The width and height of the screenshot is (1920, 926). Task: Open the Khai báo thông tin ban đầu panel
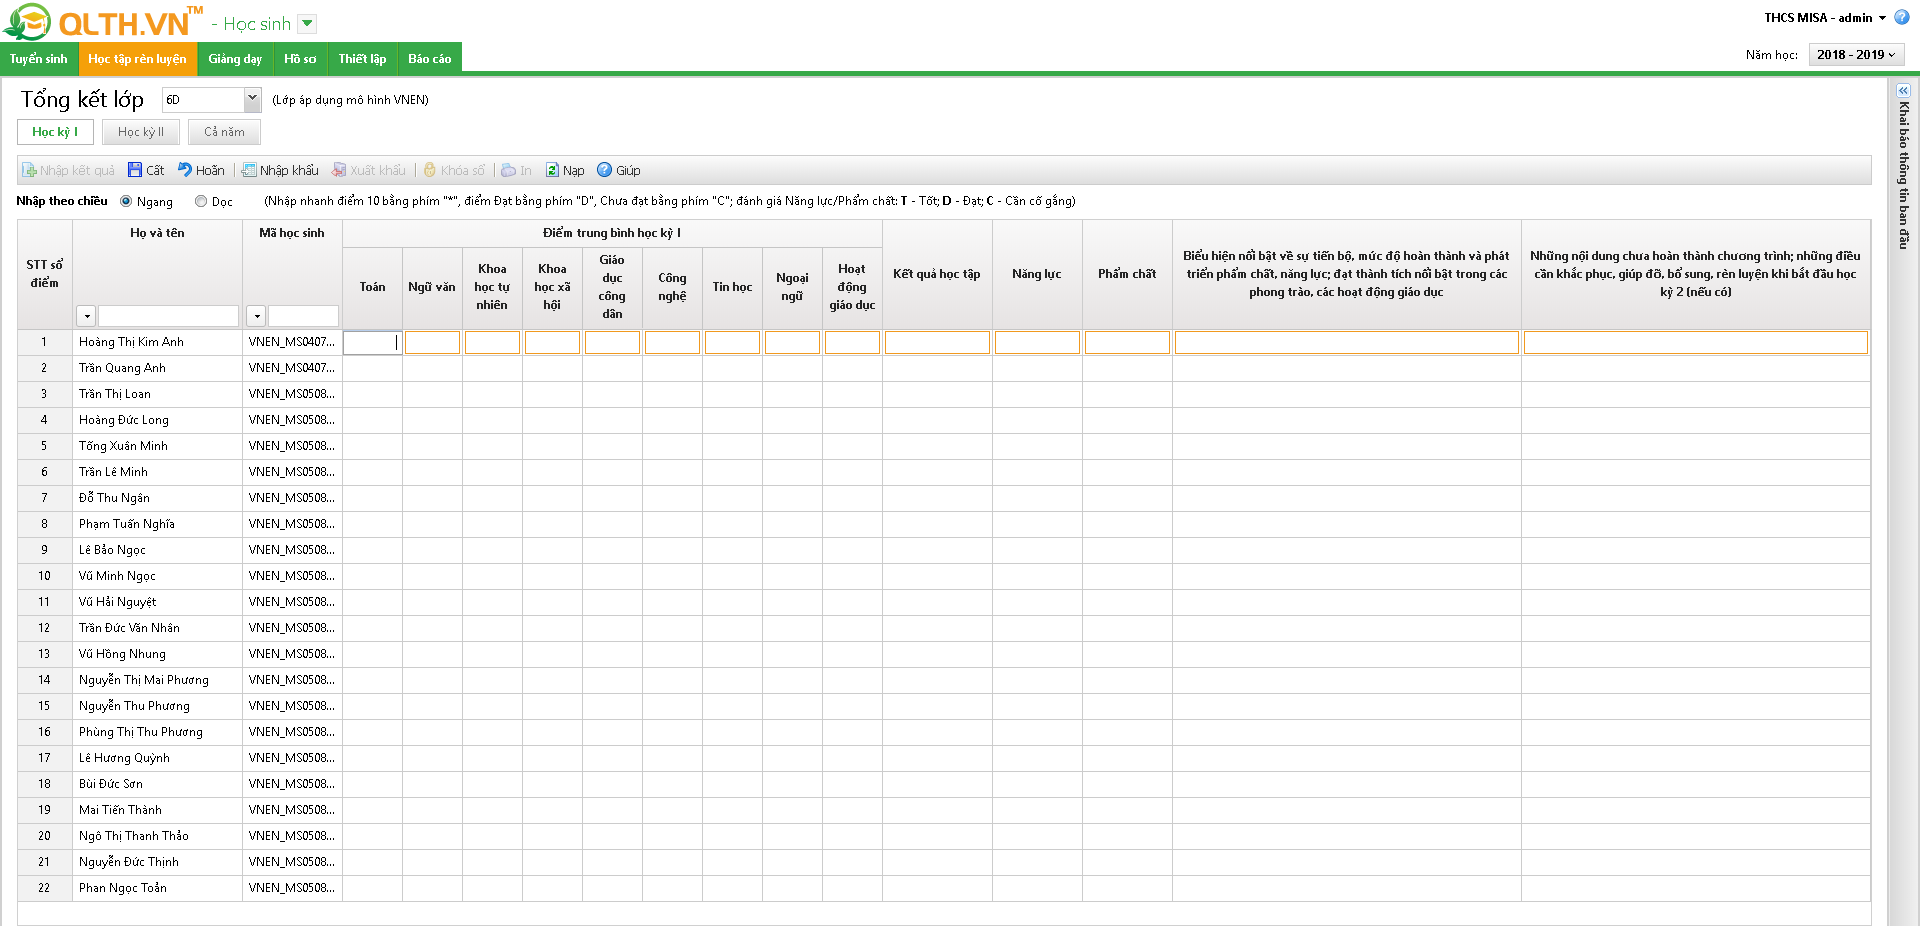(x=1903, y=175)
